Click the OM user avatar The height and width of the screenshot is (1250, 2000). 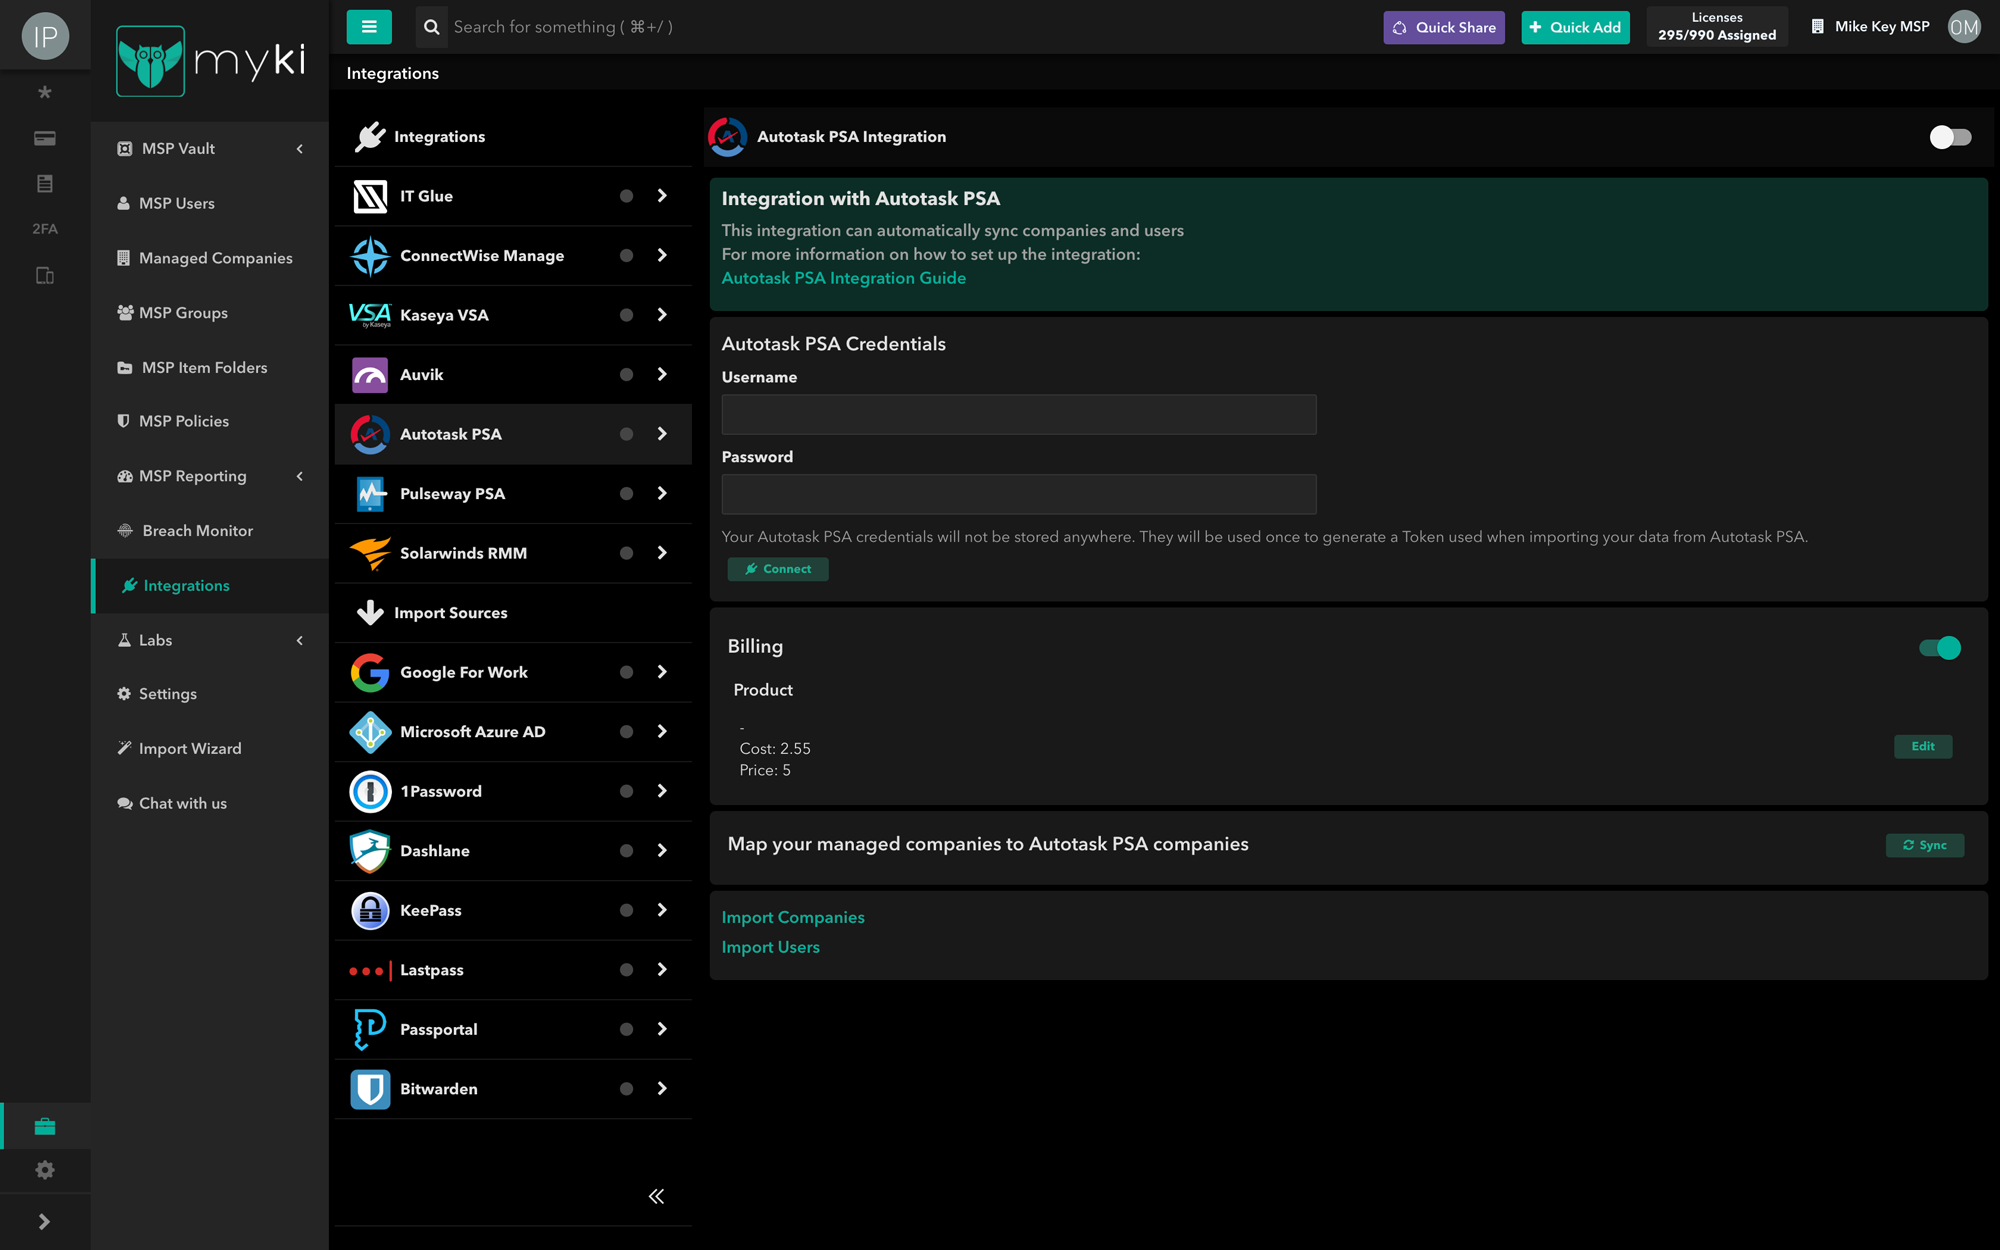coord(1964,27)
